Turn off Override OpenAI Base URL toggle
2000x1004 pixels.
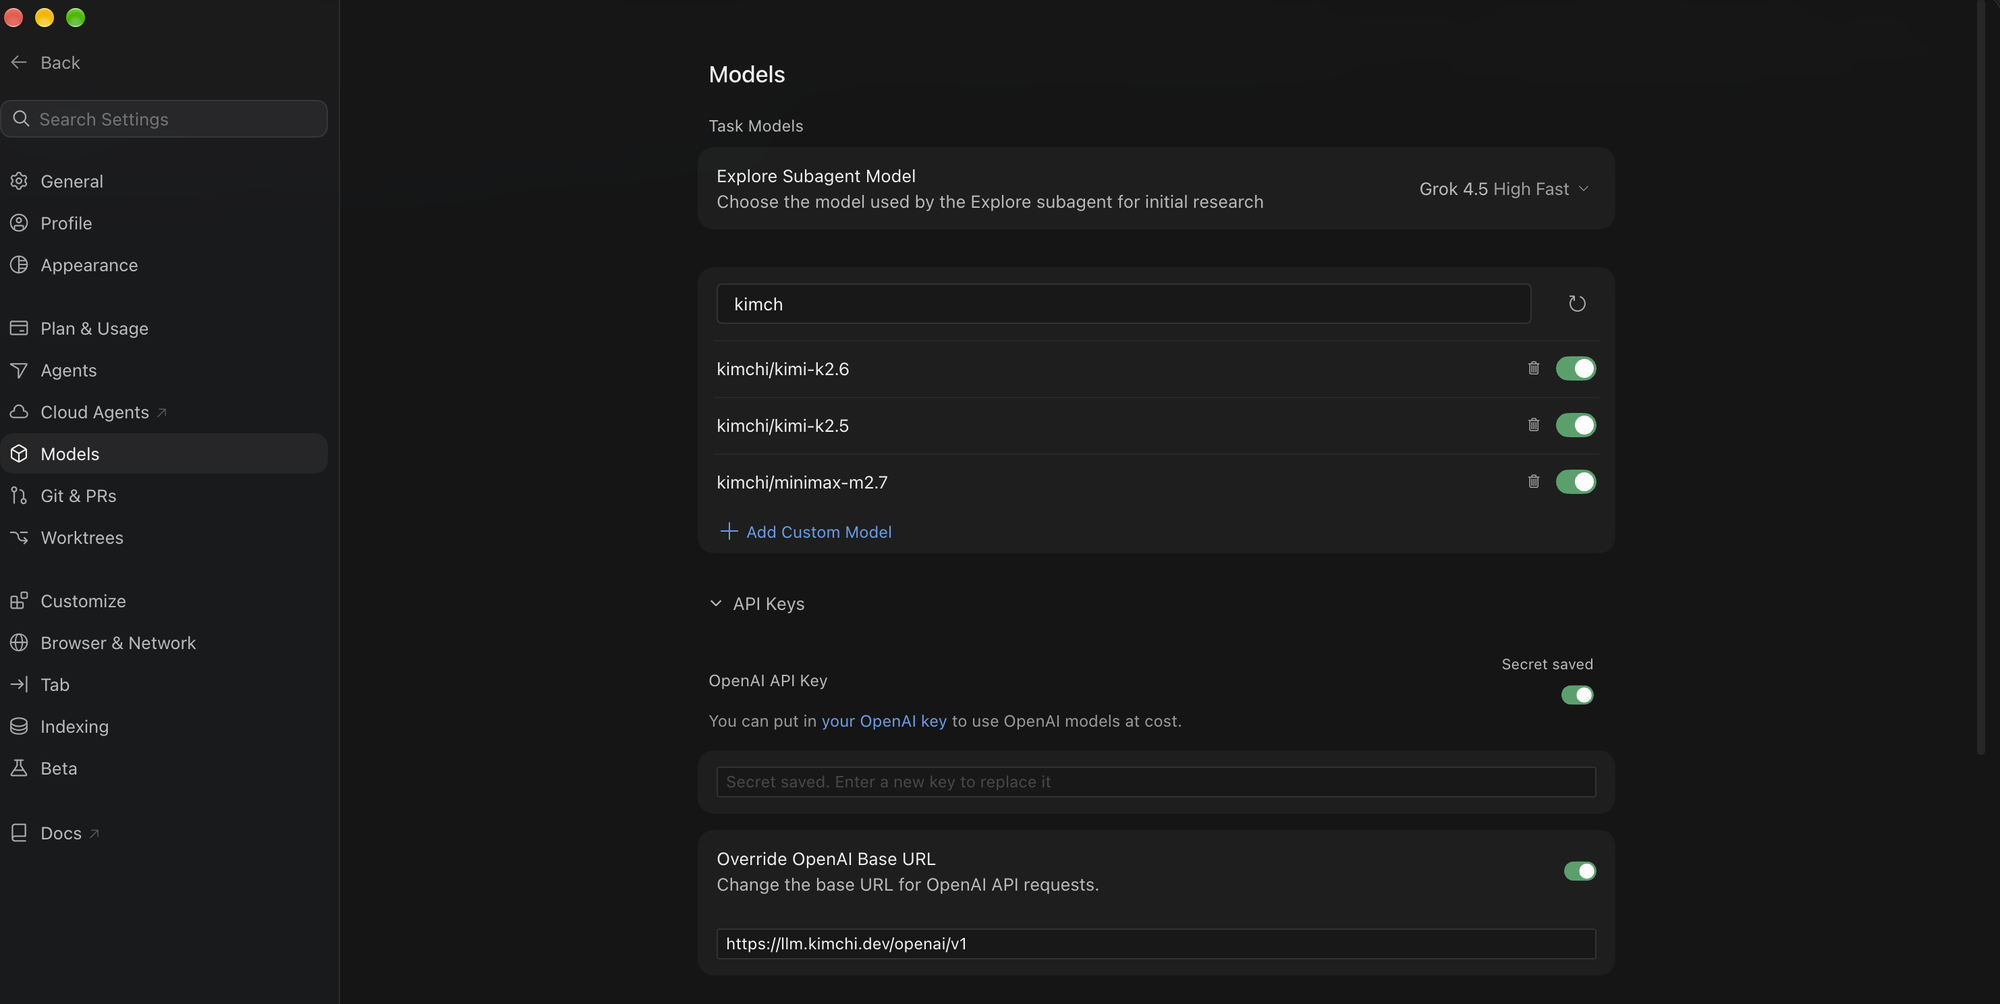point(1580,871)
